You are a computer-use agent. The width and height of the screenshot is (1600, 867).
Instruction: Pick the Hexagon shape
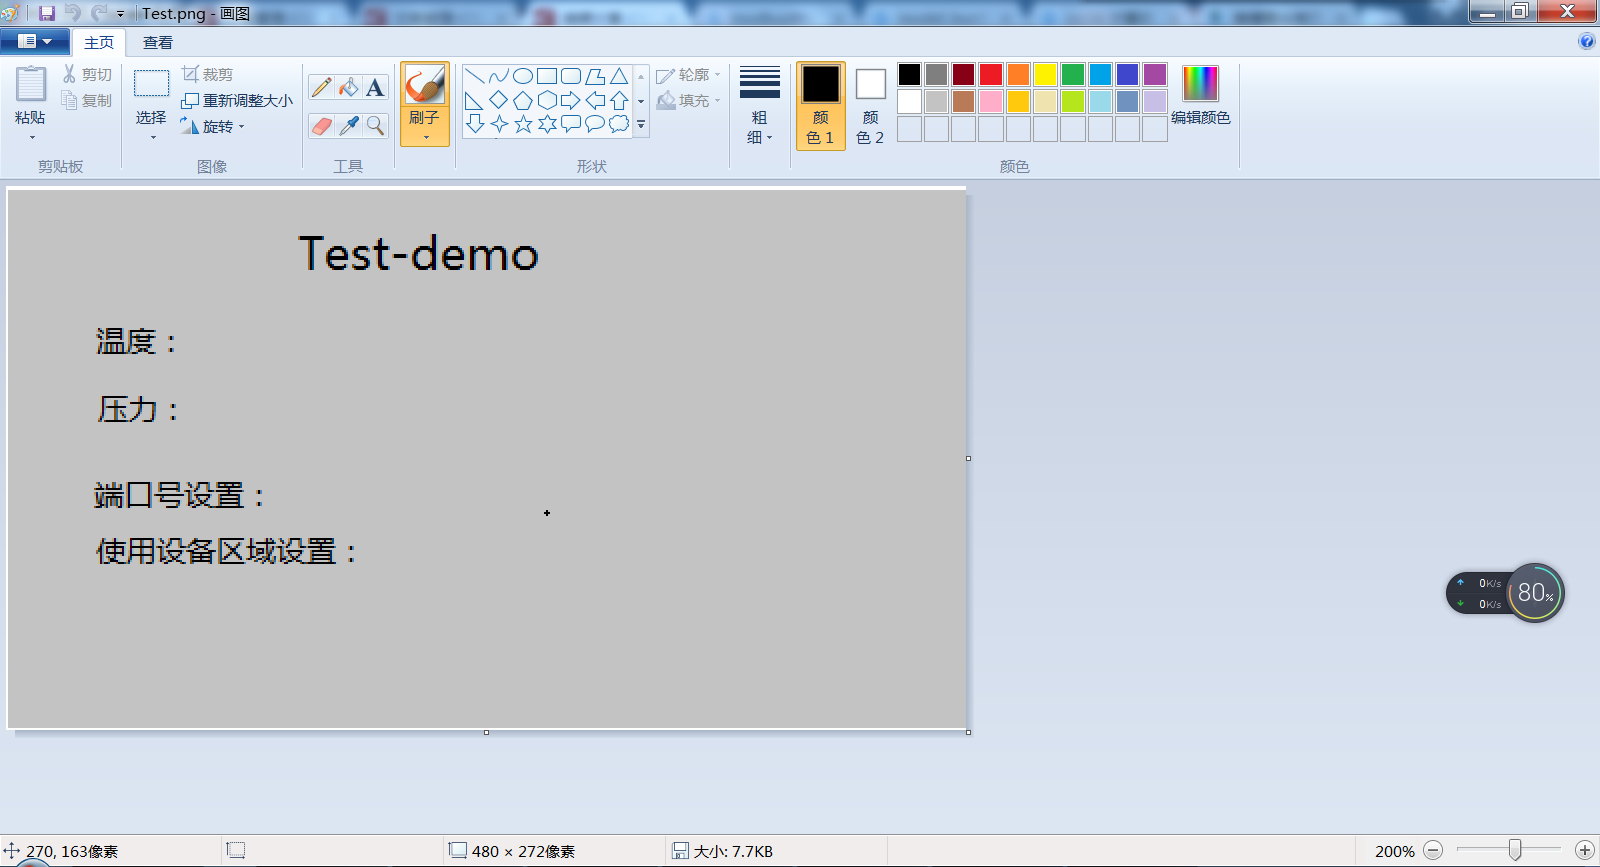click(547, 100)
